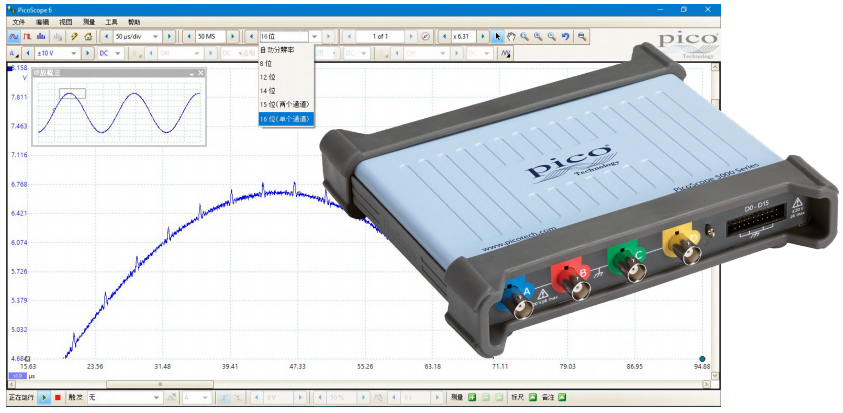Decrease timebase with left arrow
Image resolution: width=843 pixels, height=413 pixels.
point(106,37)
